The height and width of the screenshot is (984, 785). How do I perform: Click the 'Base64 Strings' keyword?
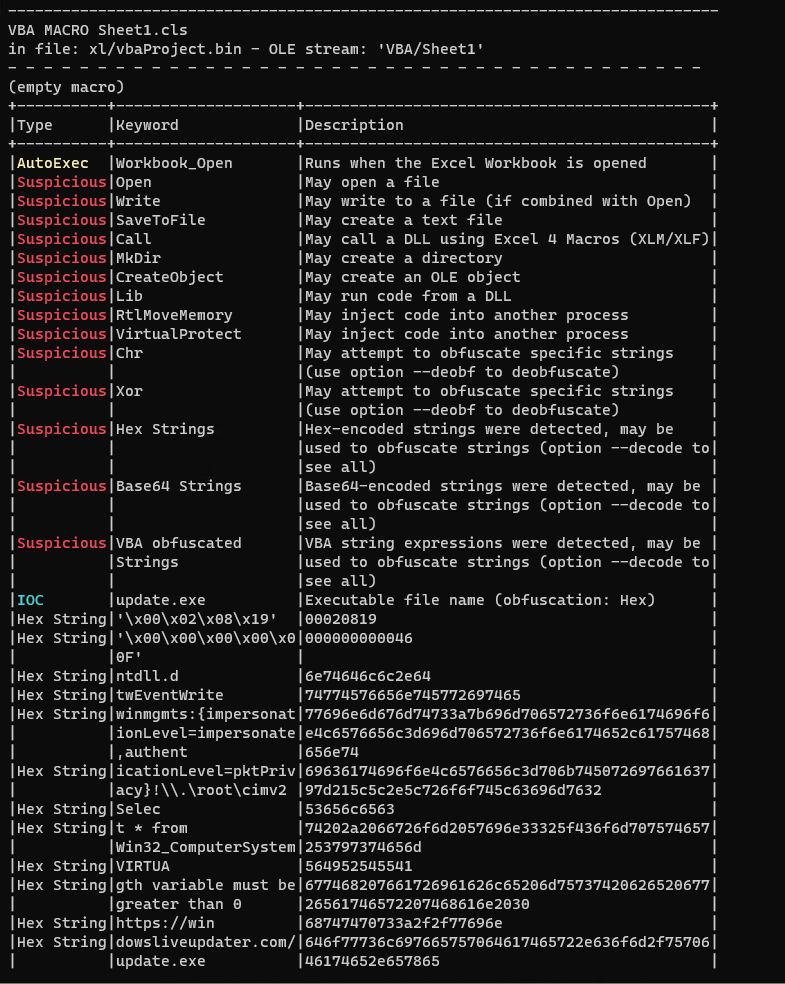178,486
